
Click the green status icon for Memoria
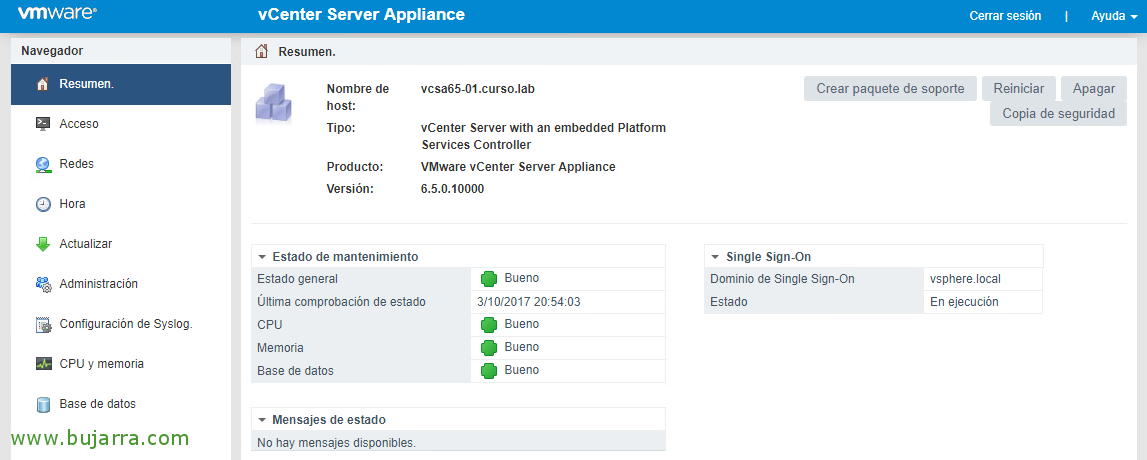coord(489,347)
